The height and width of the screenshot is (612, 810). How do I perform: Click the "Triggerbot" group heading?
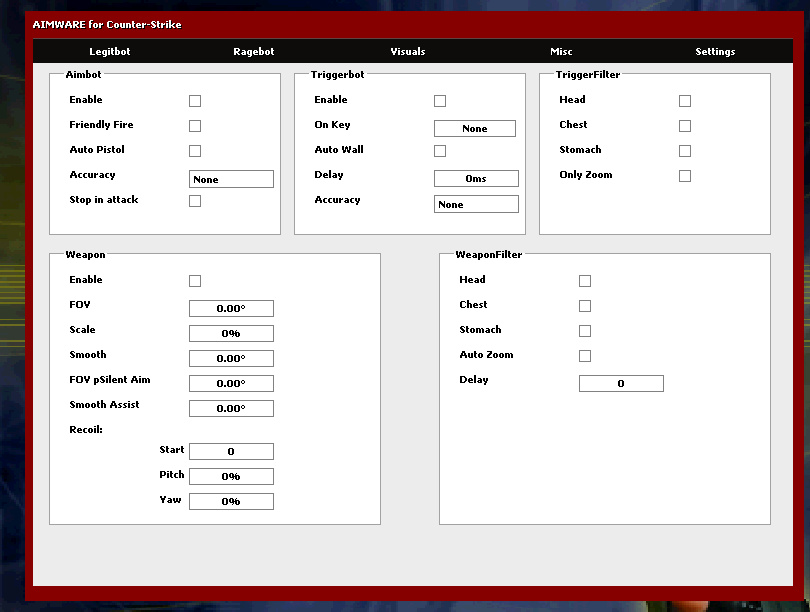[x=337, y=74]
